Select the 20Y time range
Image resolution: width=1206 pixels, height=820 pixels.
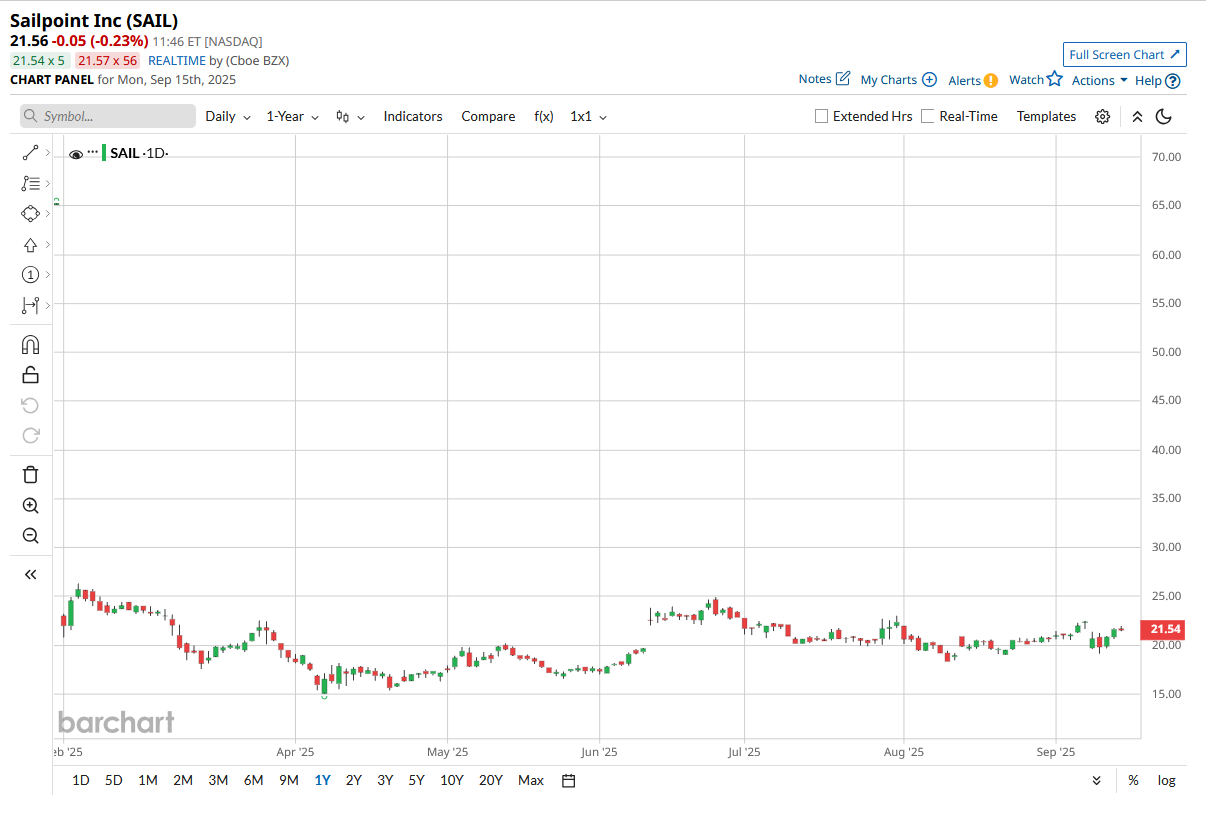tap(491, 780)
